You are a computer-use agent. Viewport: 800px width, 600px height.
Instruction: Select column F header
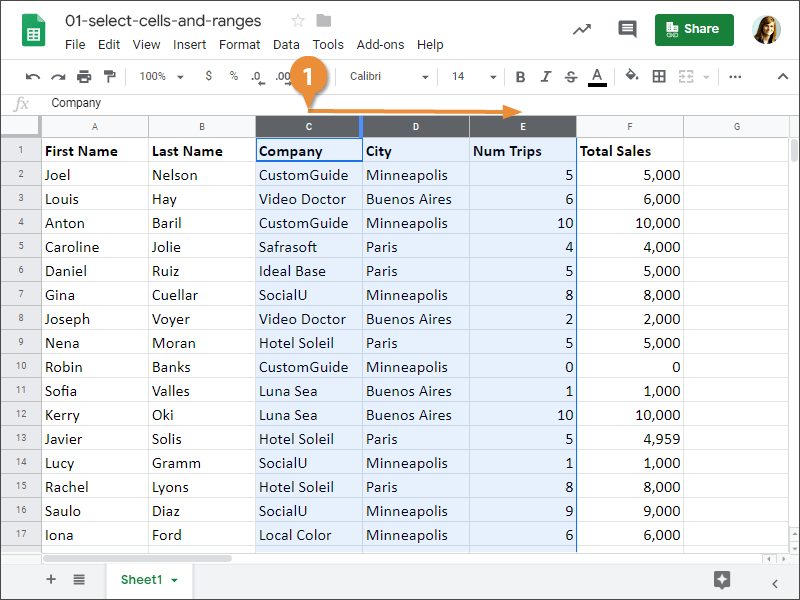630,127
